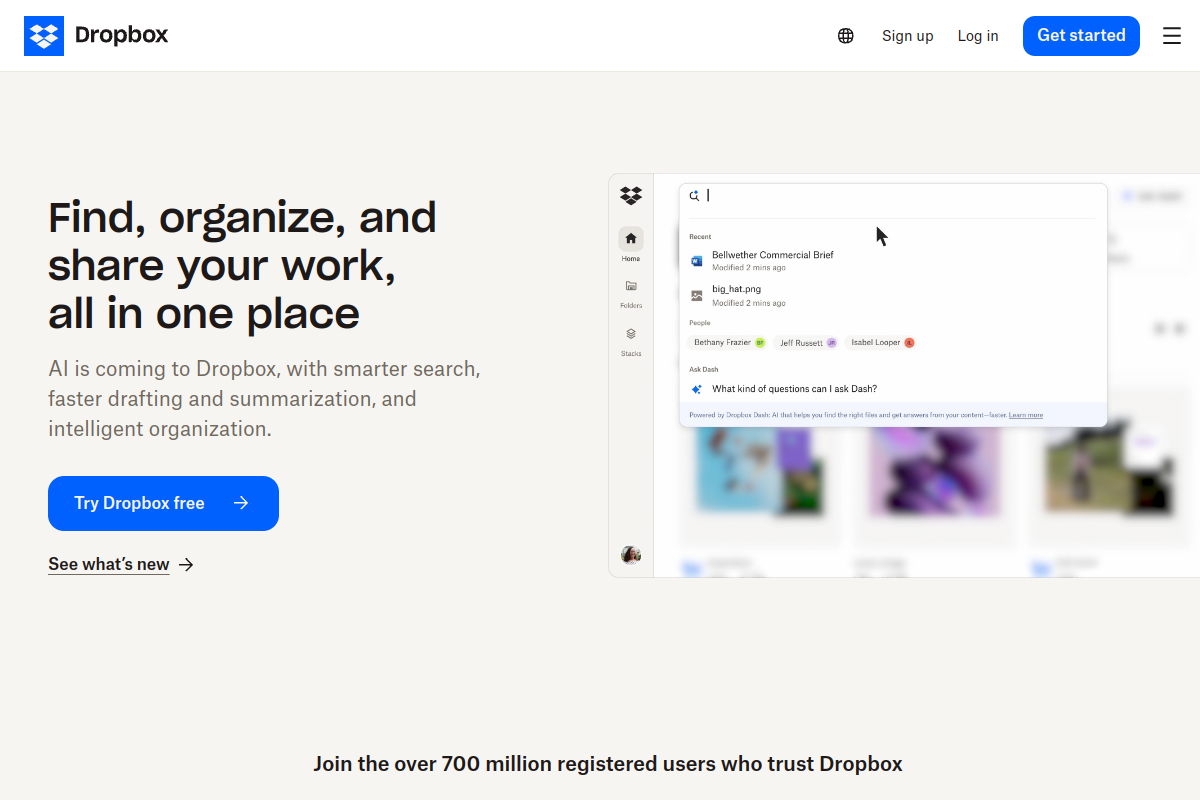
Task: Click the user avatar in mockup sidebar
Action: (x=631, y=554)
